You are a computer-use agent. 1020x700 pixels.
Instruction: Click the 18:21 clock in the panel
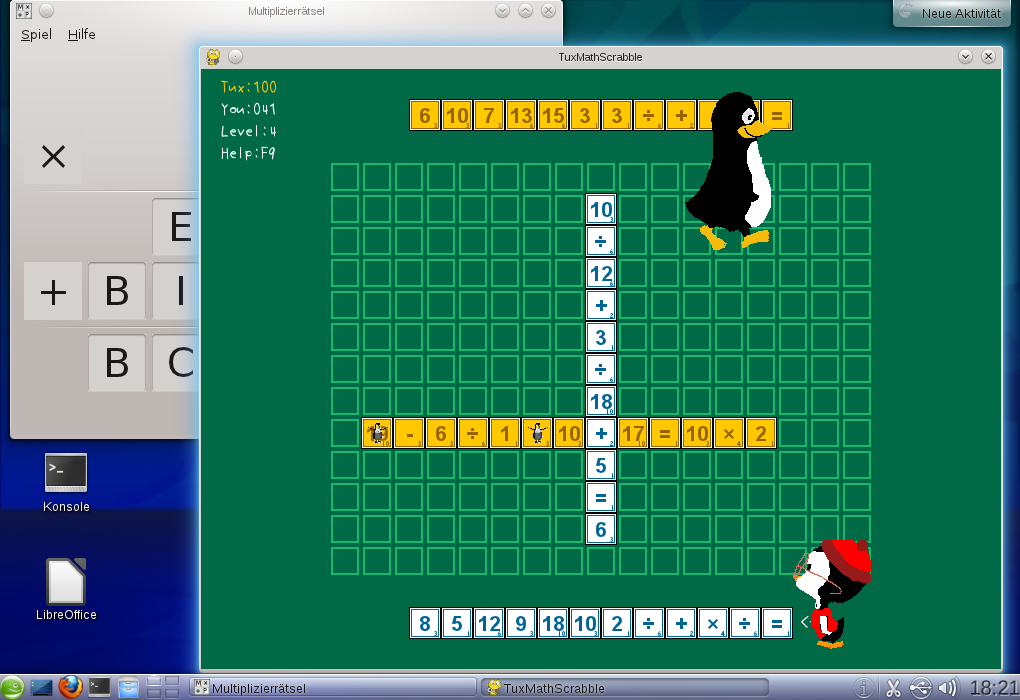pyautogui.click(x=994, y=688)
